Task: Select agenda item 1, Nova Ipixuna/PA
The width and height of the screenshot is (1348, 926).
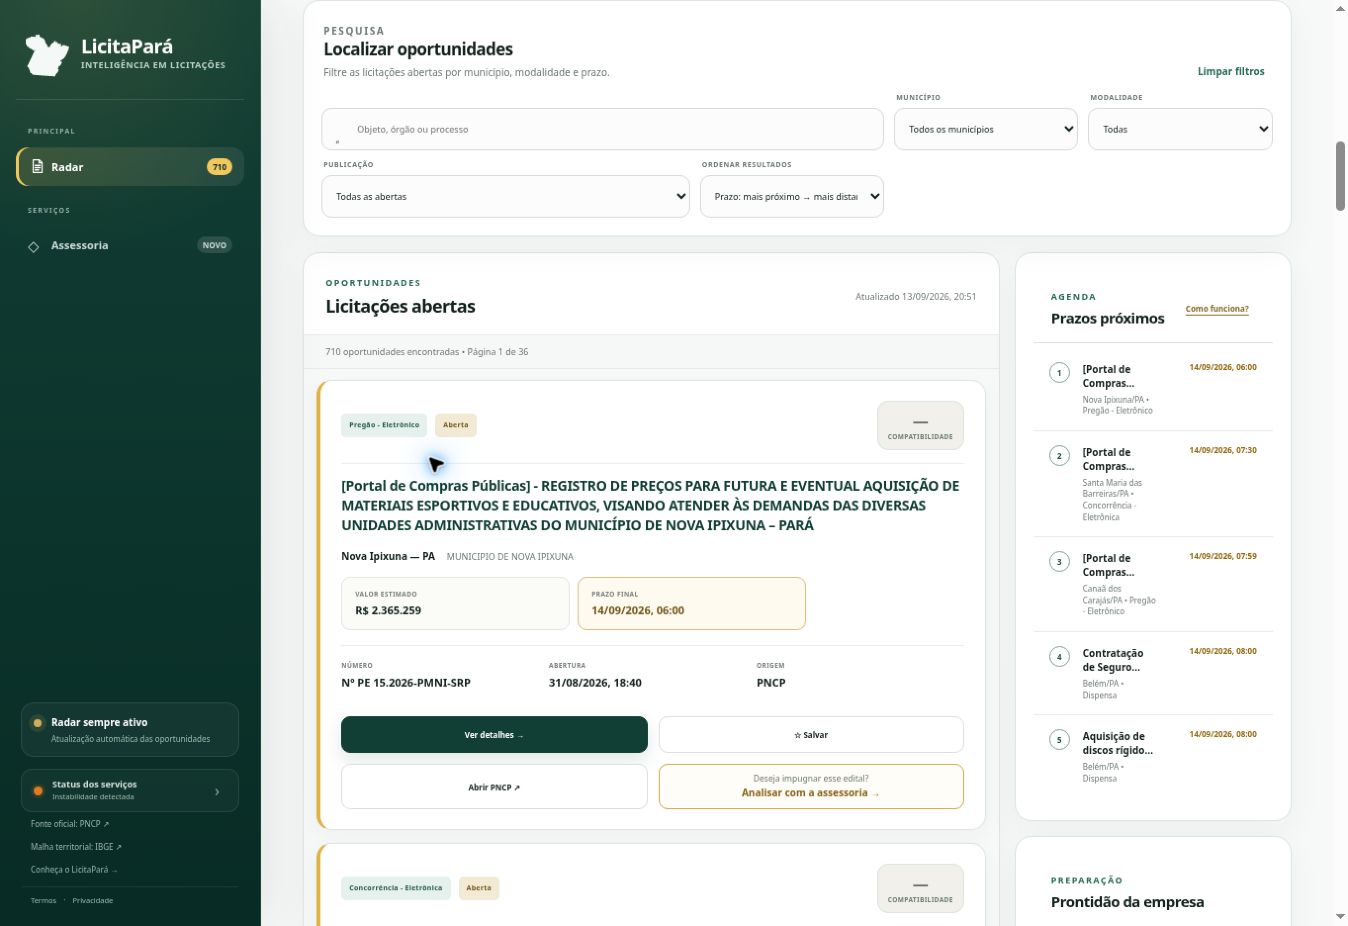Action: [1153, 389]
